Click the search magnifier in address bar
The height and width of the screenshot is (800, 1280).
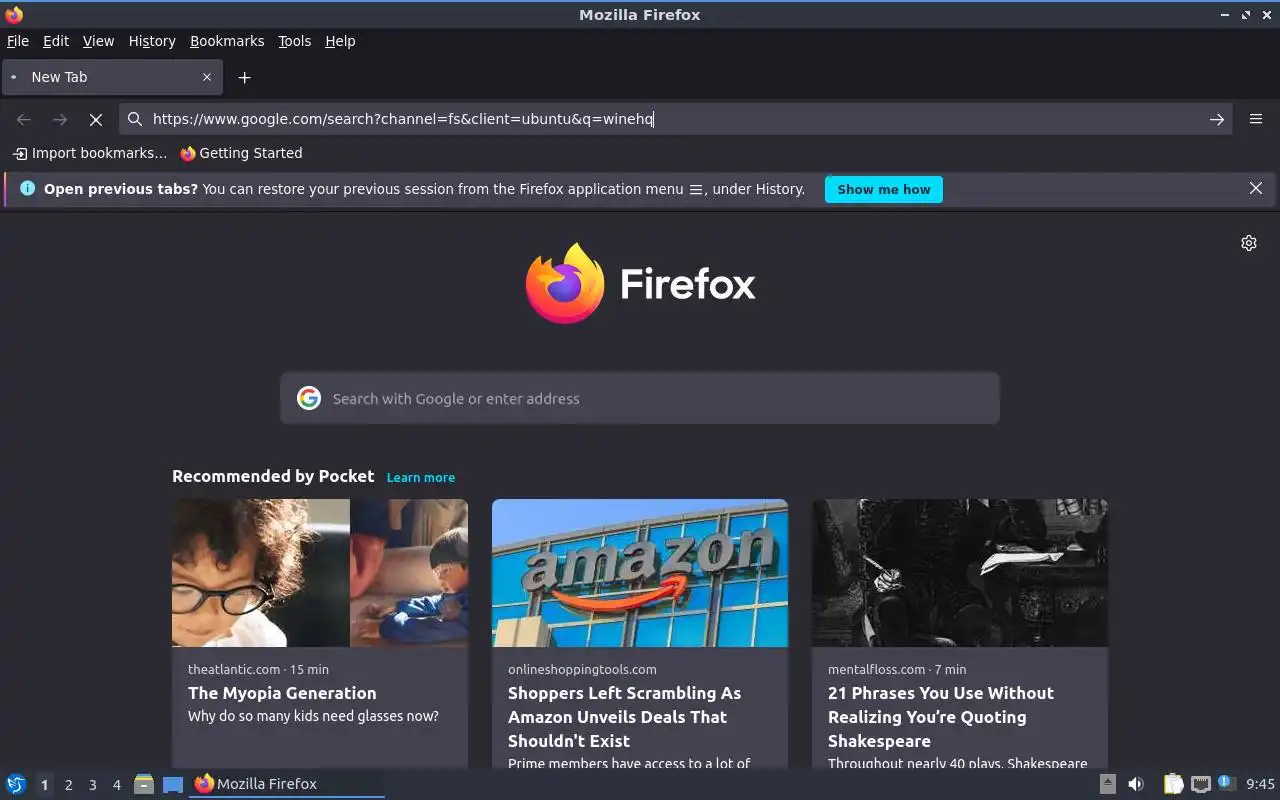pos(135,119)
